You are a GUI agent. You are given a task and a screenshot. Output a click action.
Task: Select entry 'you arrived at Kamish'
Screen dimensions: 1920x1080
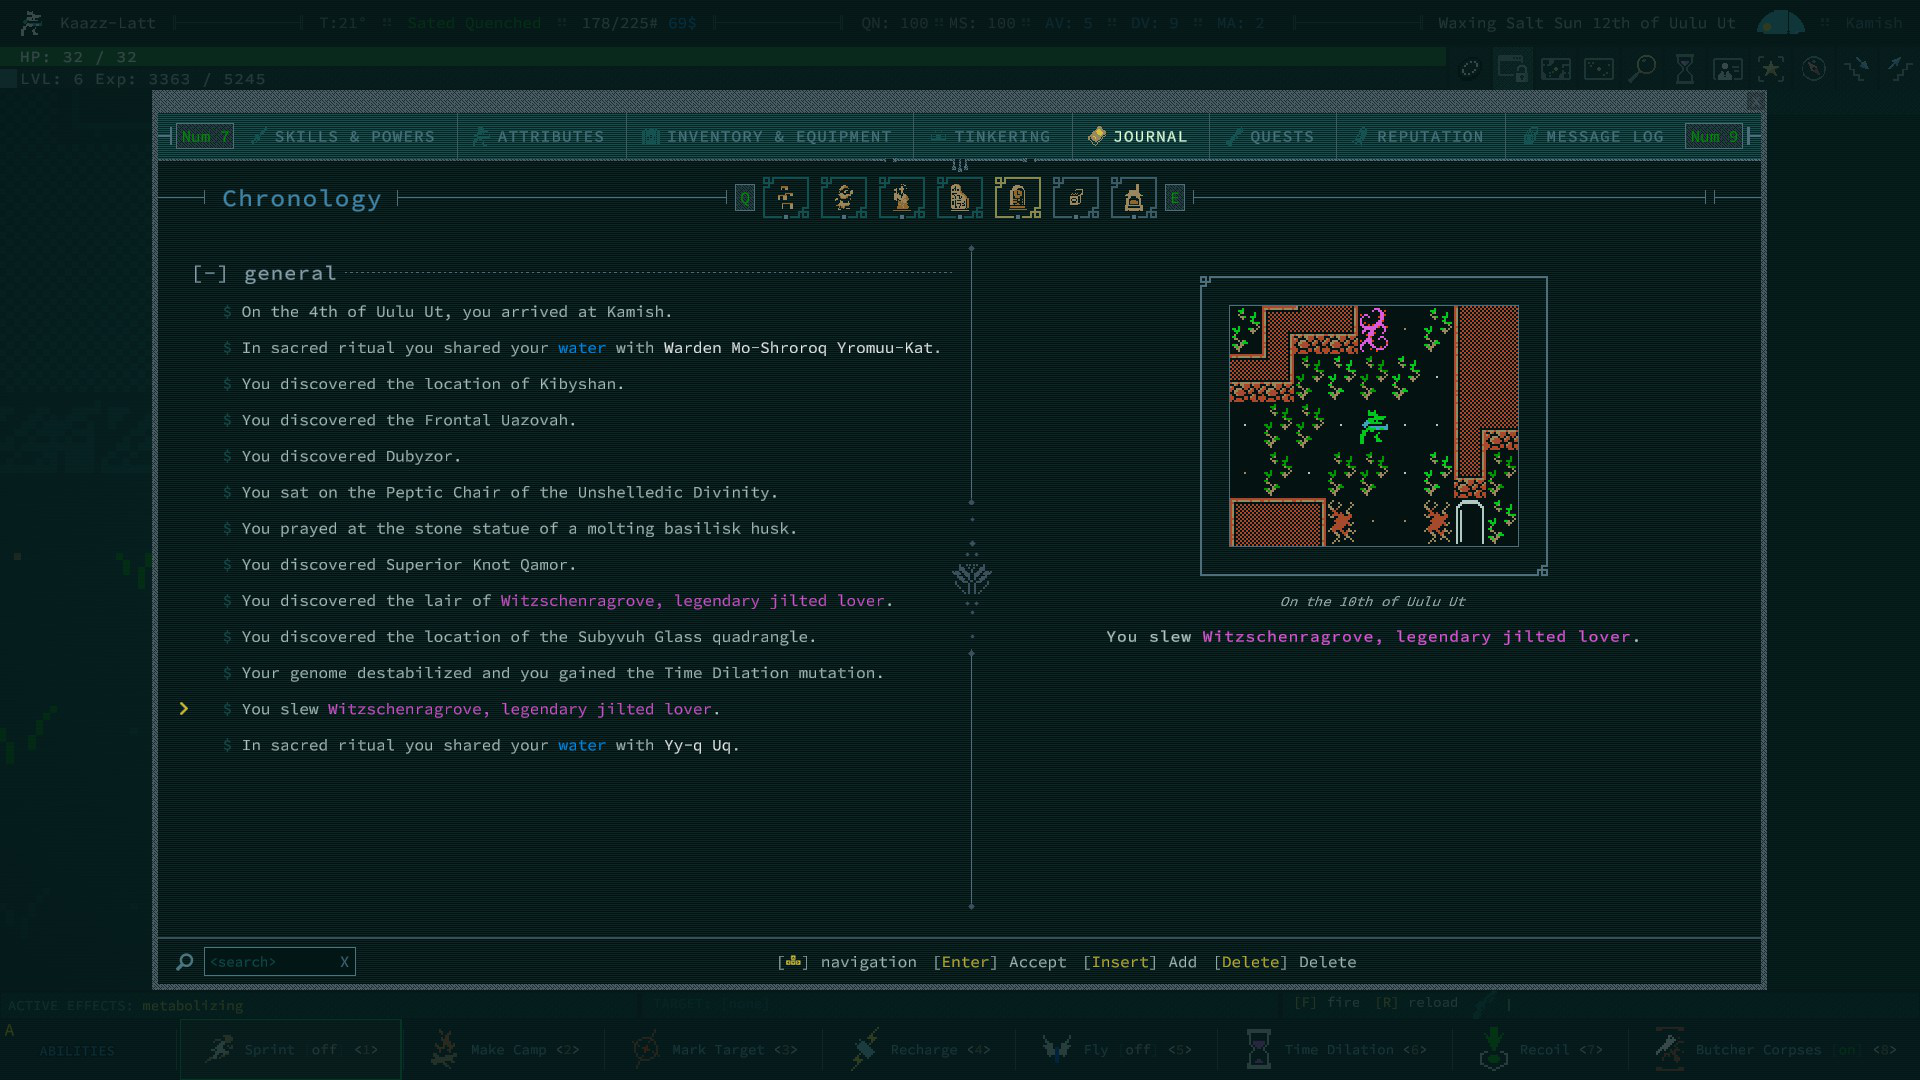coord(457,312)
